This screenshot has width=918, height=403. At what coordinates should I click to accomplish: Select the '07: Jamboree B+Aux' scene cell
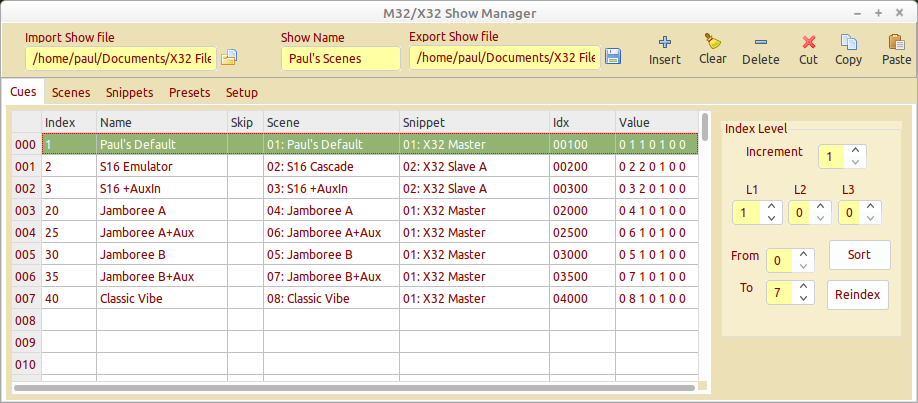(x=331, y=276)
